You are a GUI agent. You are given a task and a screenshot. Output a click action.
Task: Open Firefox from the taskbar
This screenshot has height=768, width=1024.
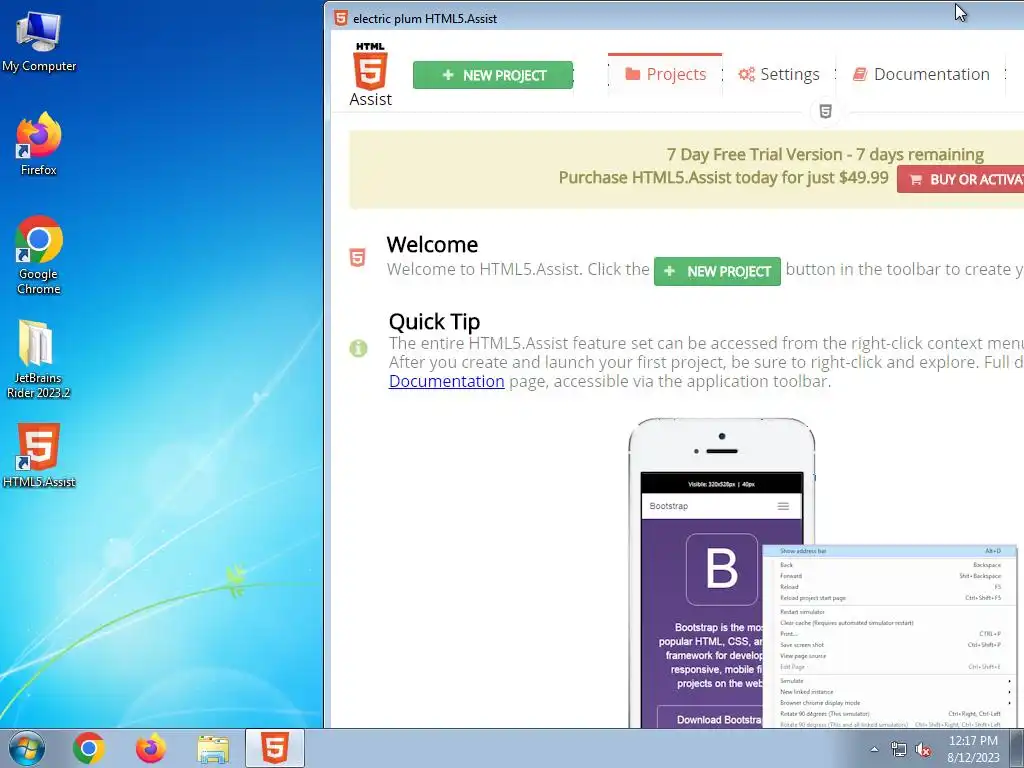(150, 748)
